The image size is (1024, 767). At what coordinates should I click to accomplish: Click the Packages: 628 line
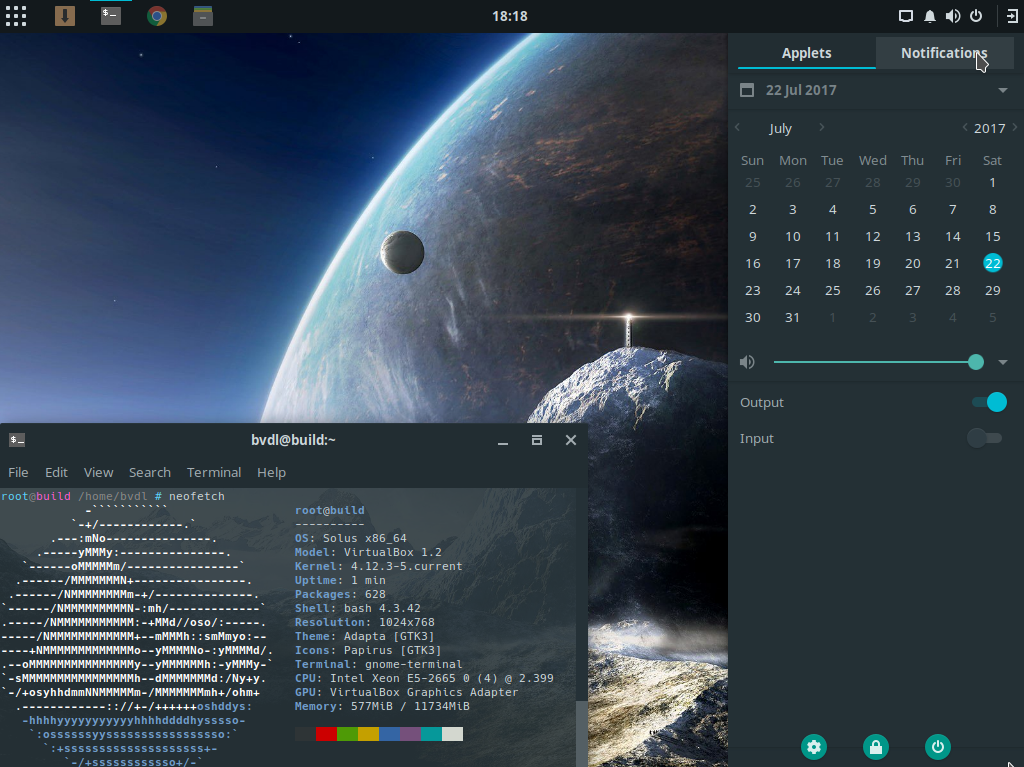point(340,595)
